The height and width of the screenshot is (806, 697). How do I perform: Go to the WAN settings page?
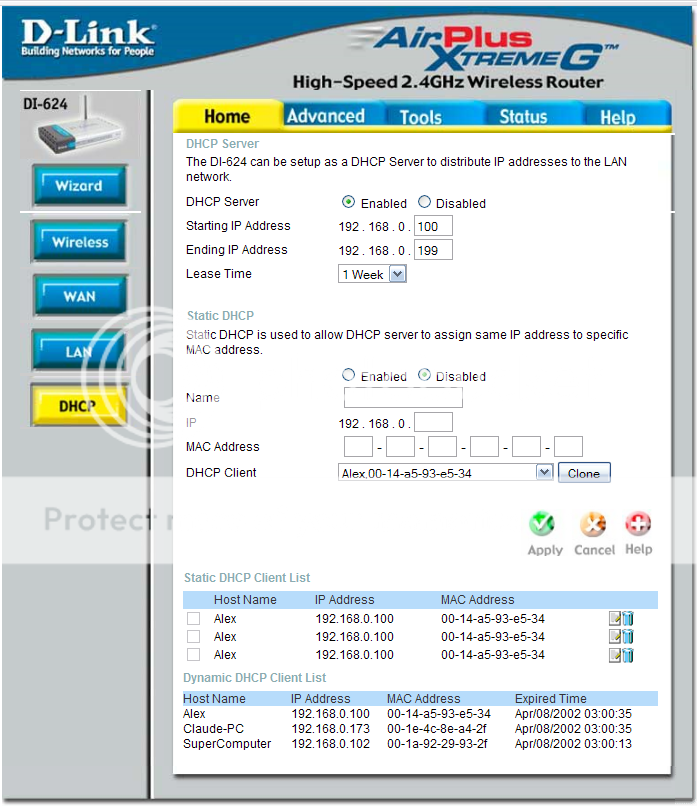[x=80, y=297]
